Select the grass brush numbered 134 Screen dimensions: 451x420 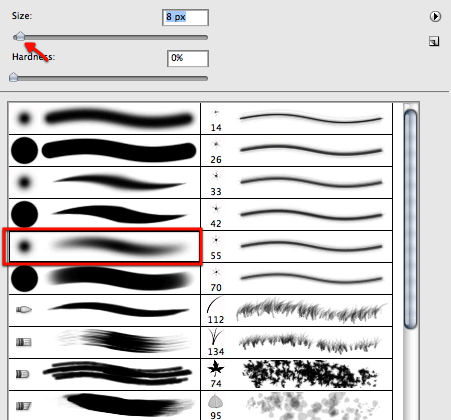tap(296, 343)
